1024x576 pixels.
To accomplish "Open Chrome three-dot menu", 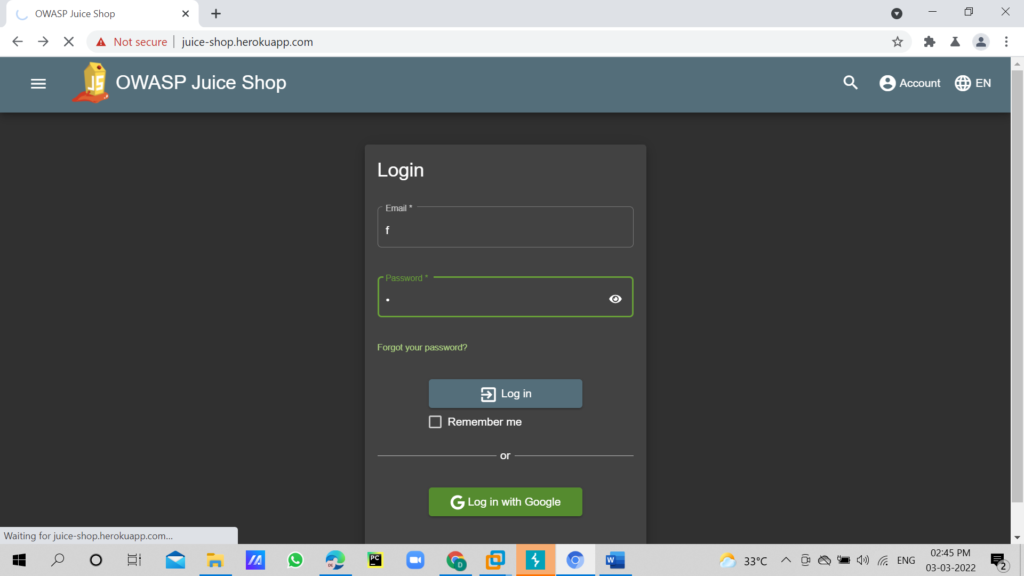I will pos(1007,42).
